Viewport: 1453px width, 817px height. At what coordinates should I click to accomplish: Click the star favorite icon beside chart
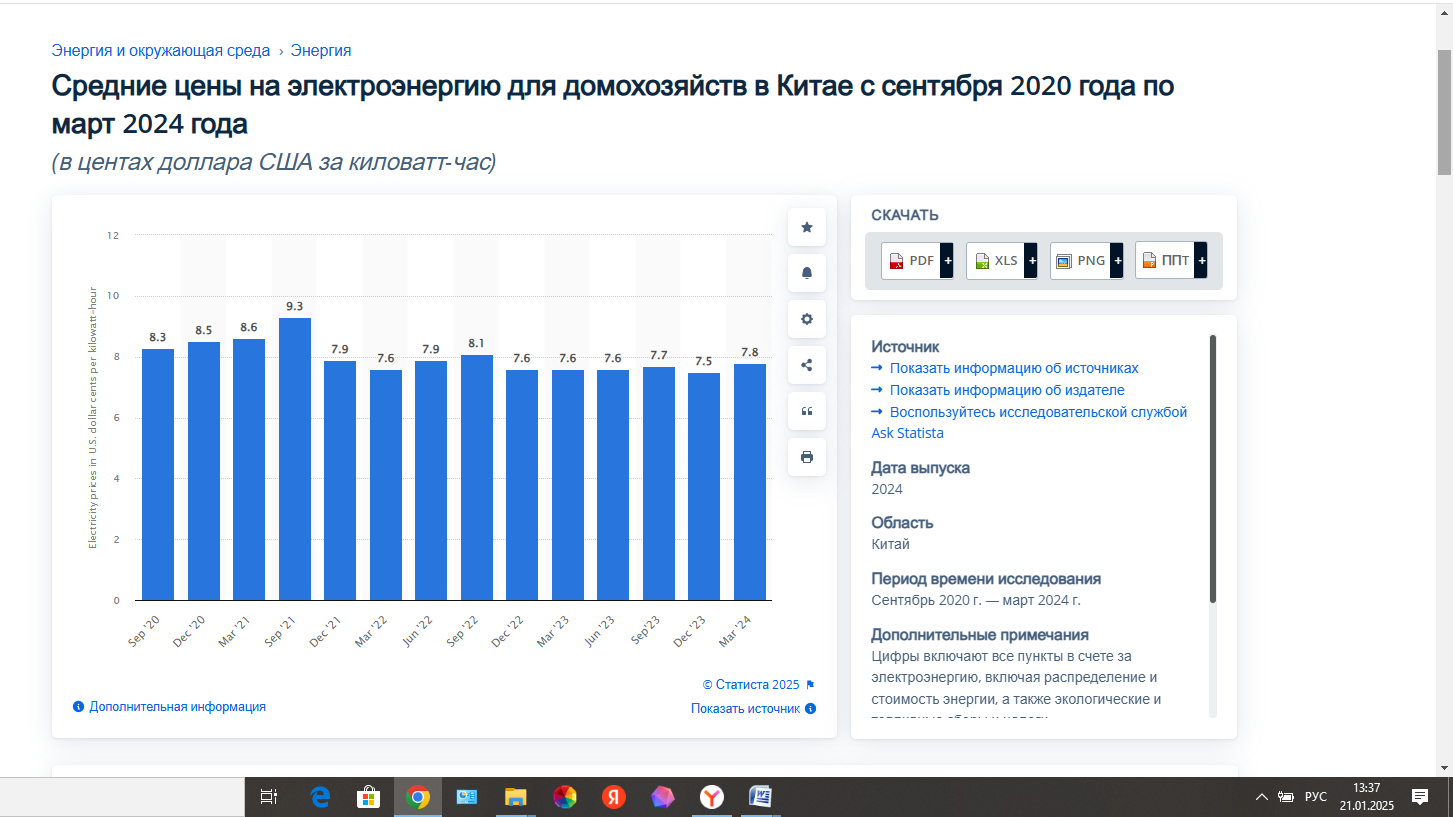click(806, 227)
